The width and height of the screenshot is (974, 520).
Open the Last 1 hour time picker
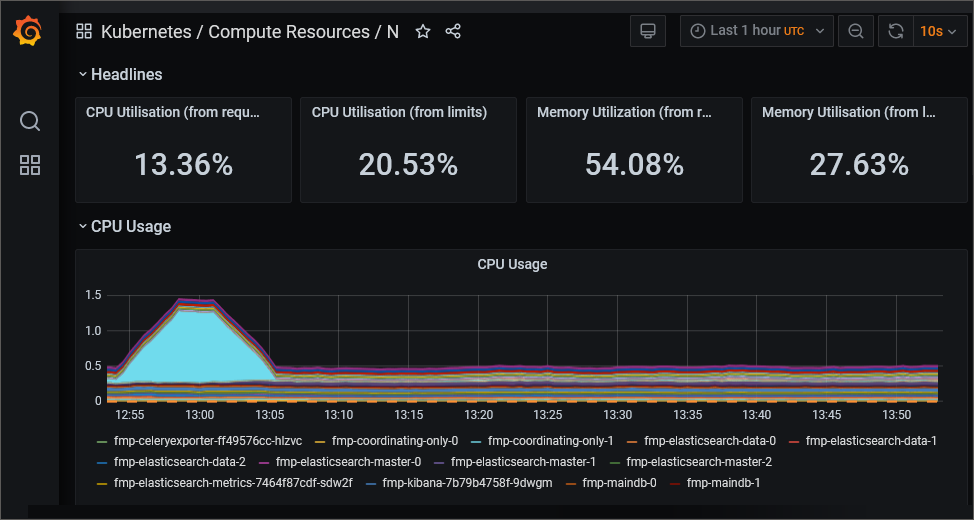click(756, 31)
